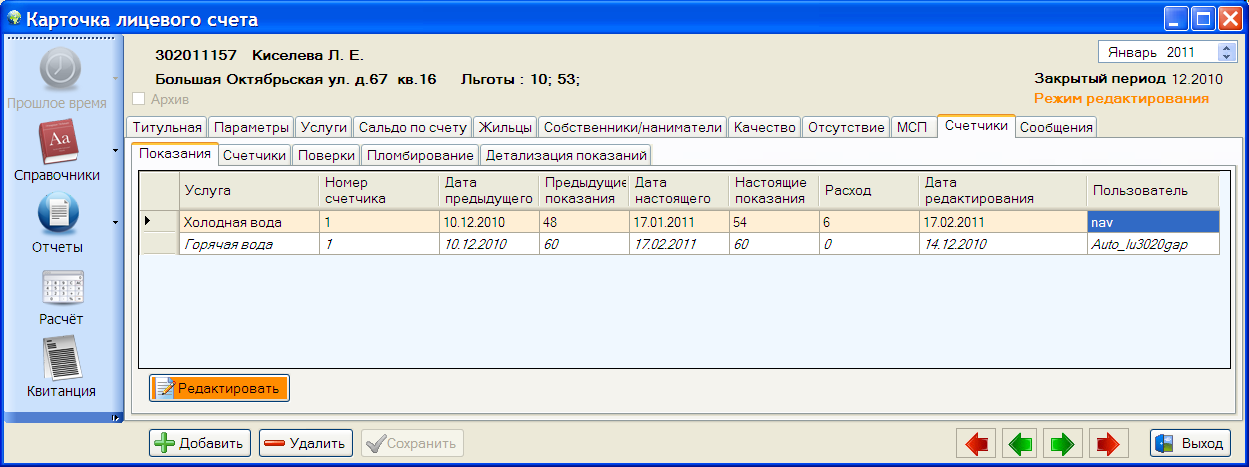Go to first record with red left arrow
This screenshot has width=1249, height=467.
[977, 443]
